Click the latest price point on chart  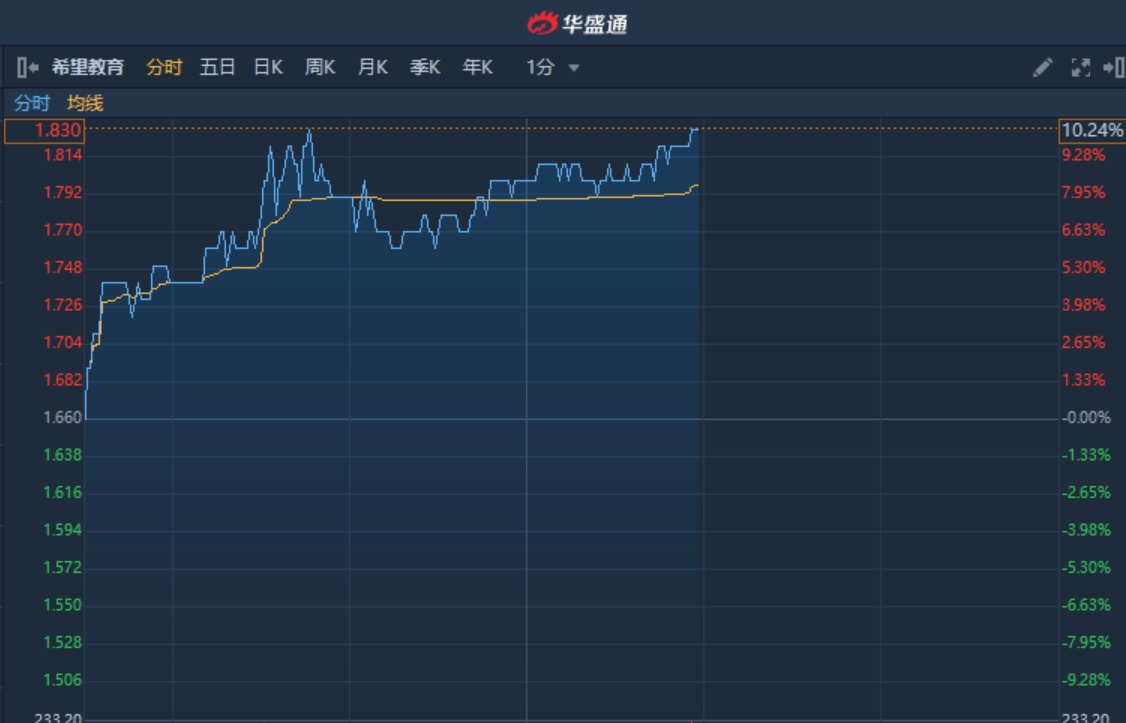pyautogui.click(x=695, y=129)
